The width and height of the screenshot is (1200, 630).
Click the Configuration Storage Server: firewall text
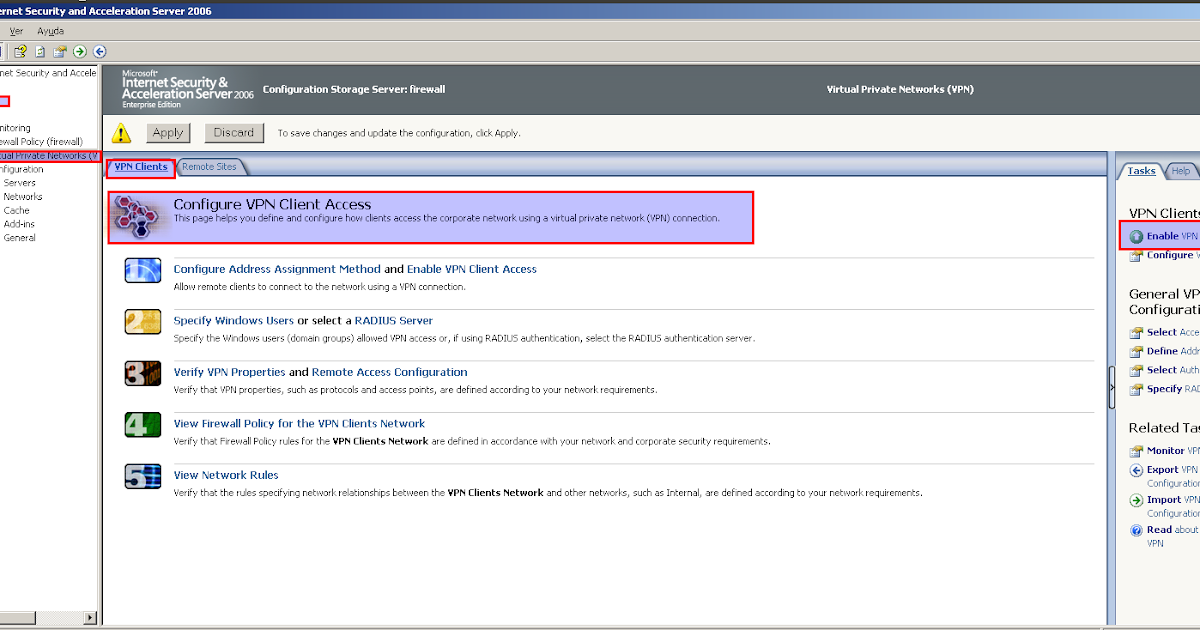[354, 89]
